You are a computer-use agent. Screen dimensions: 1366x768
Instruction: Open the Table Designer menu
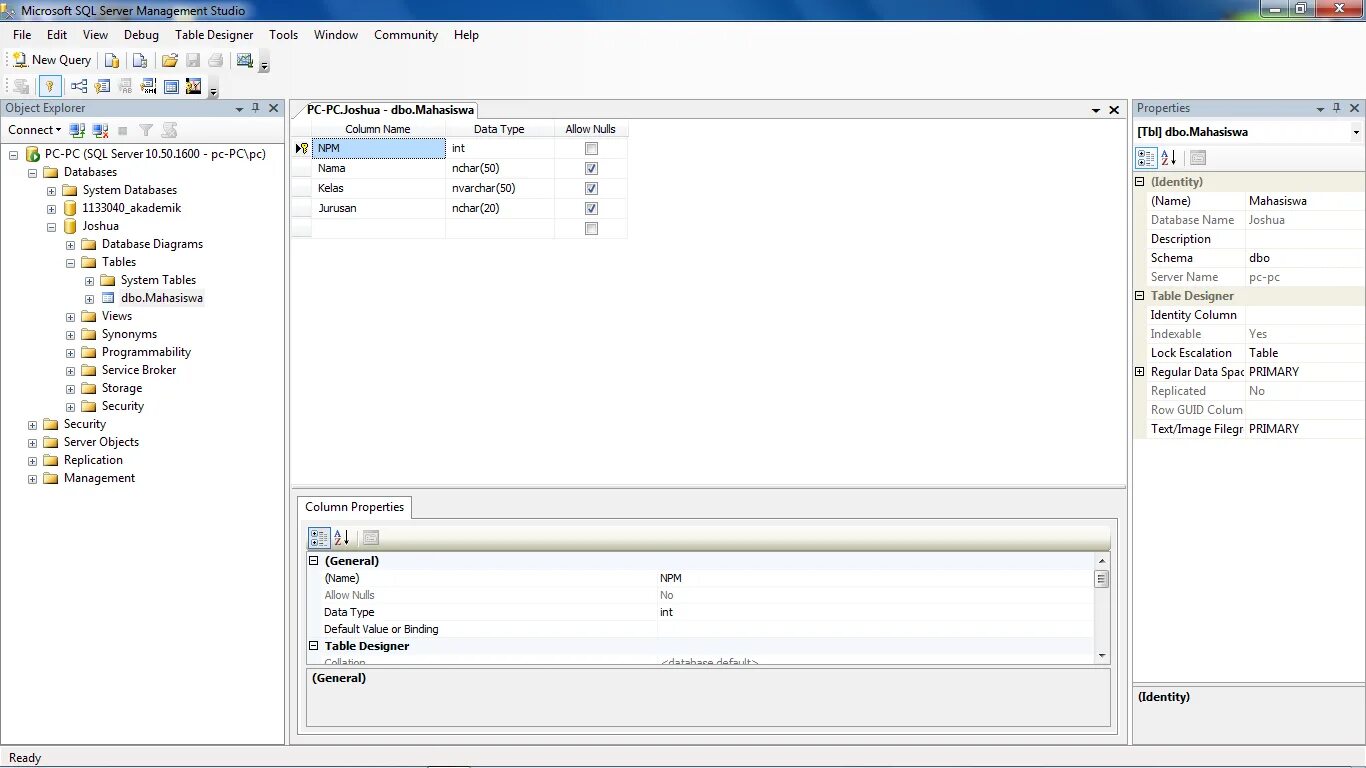click(214, 35)
